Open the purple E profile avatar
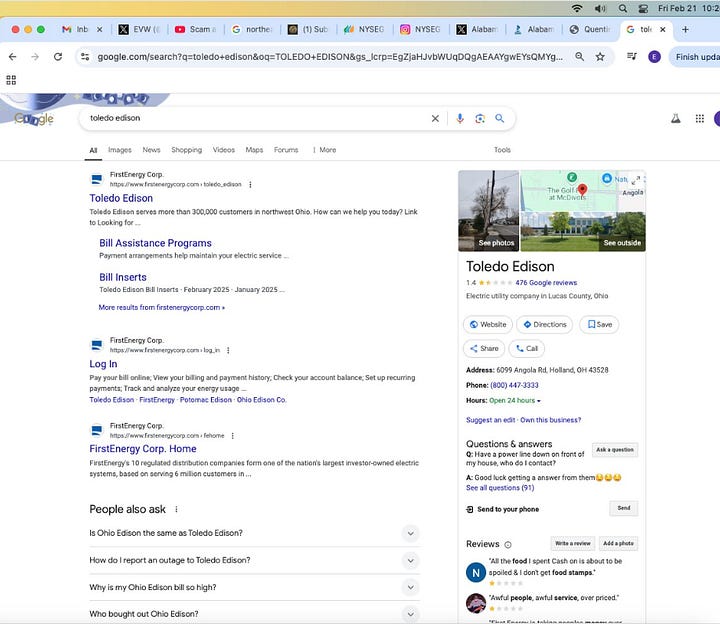Screen dimensions: 720x624 pos(654,56)
